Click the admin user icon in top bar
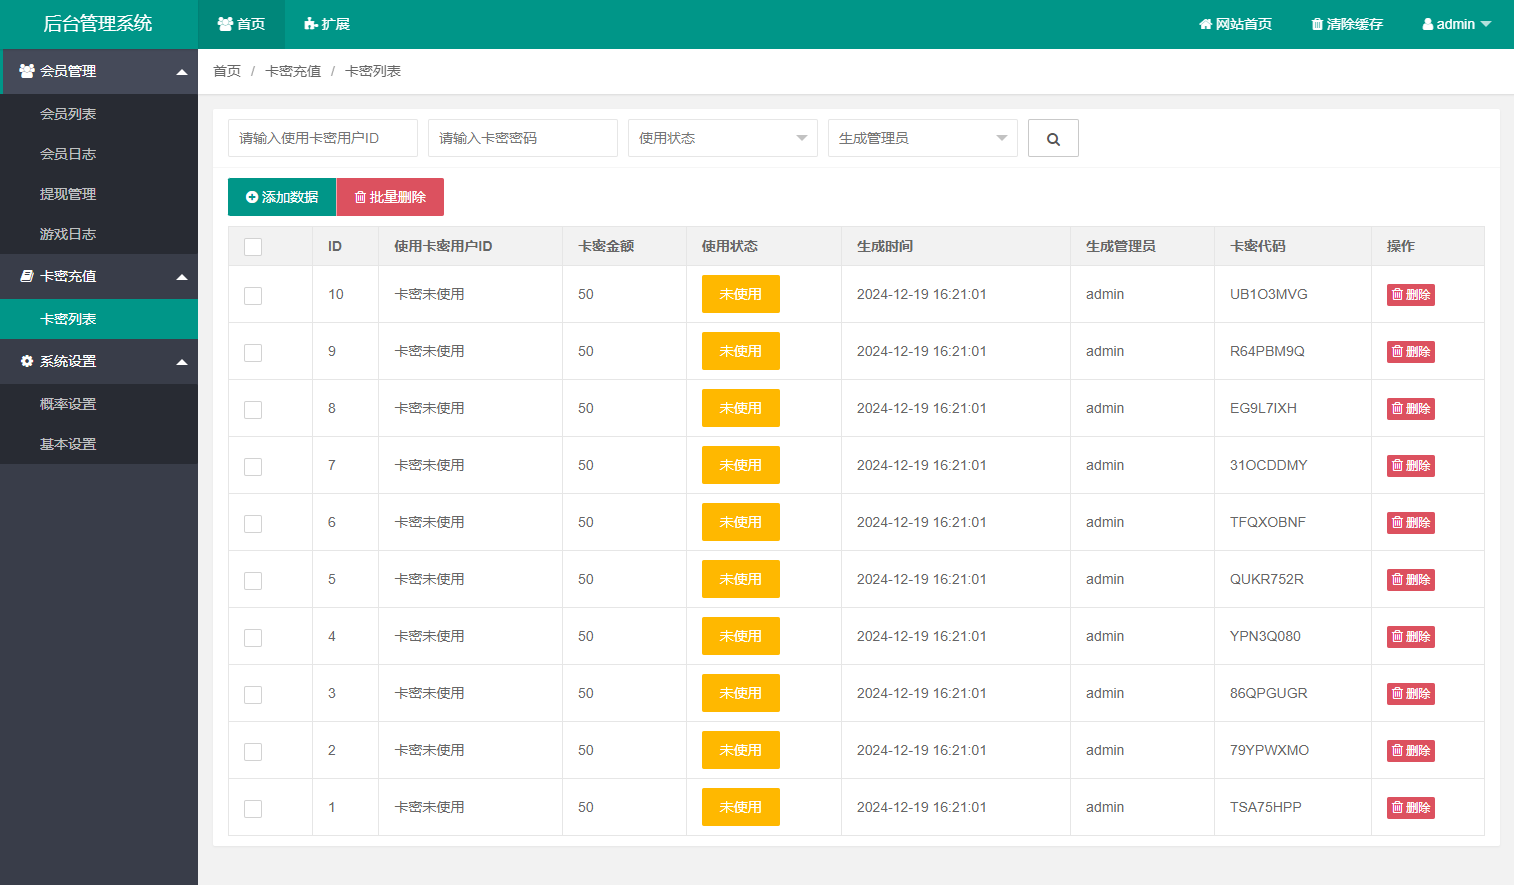The height and width of the screenshot is (885, 1514). tap(1427, 24)
